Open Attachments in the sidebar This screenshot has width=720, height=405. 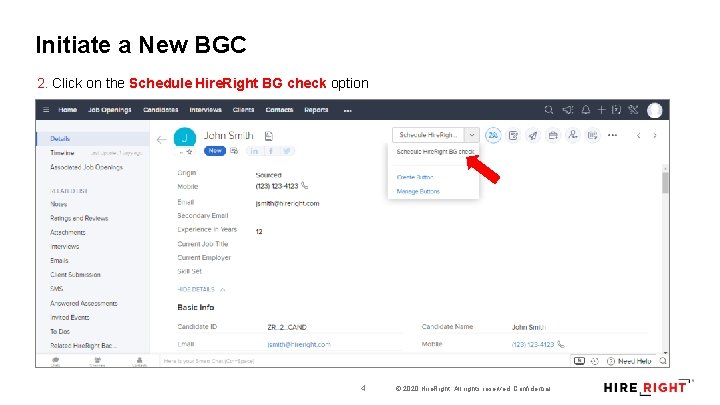(68, 233)
